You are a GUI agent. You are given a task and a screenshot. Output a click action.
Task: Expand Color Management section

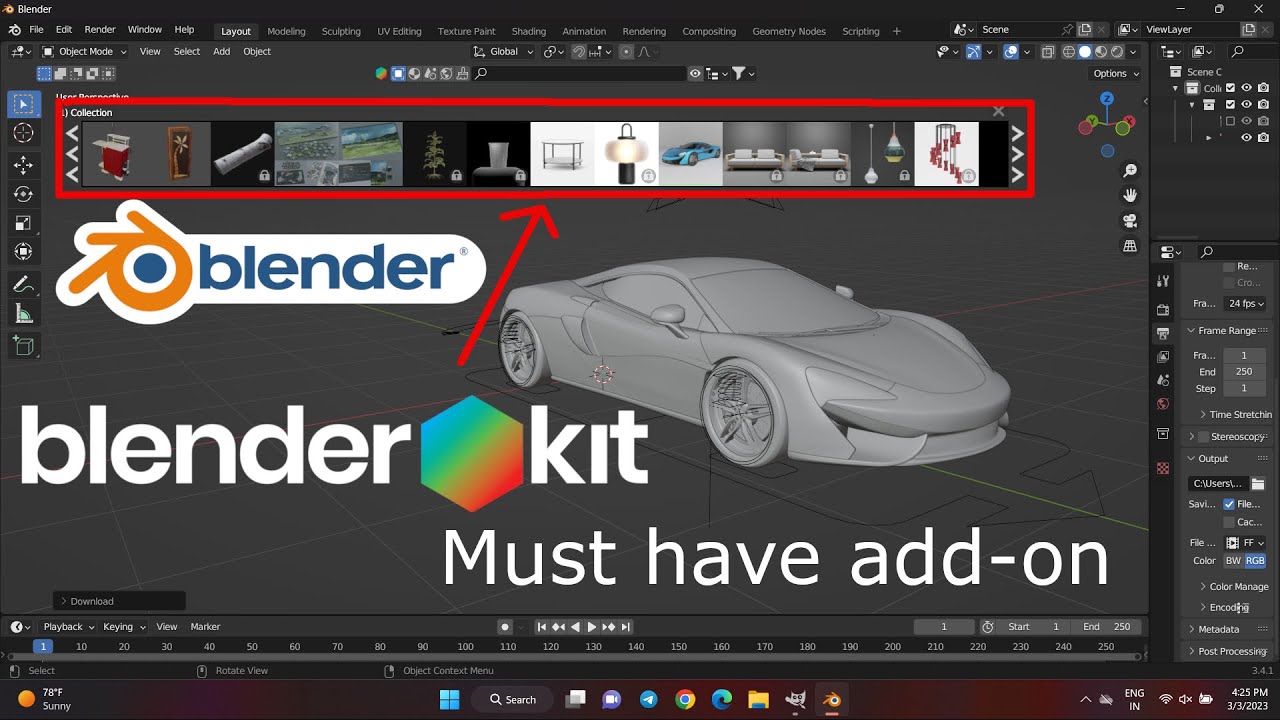(x=1236, y=586)
